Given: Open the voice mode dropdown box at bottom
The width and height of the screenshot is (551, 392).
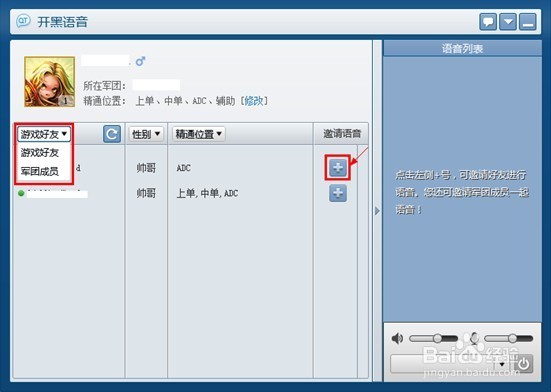Looking at the screenshot, I should [451, 364].
